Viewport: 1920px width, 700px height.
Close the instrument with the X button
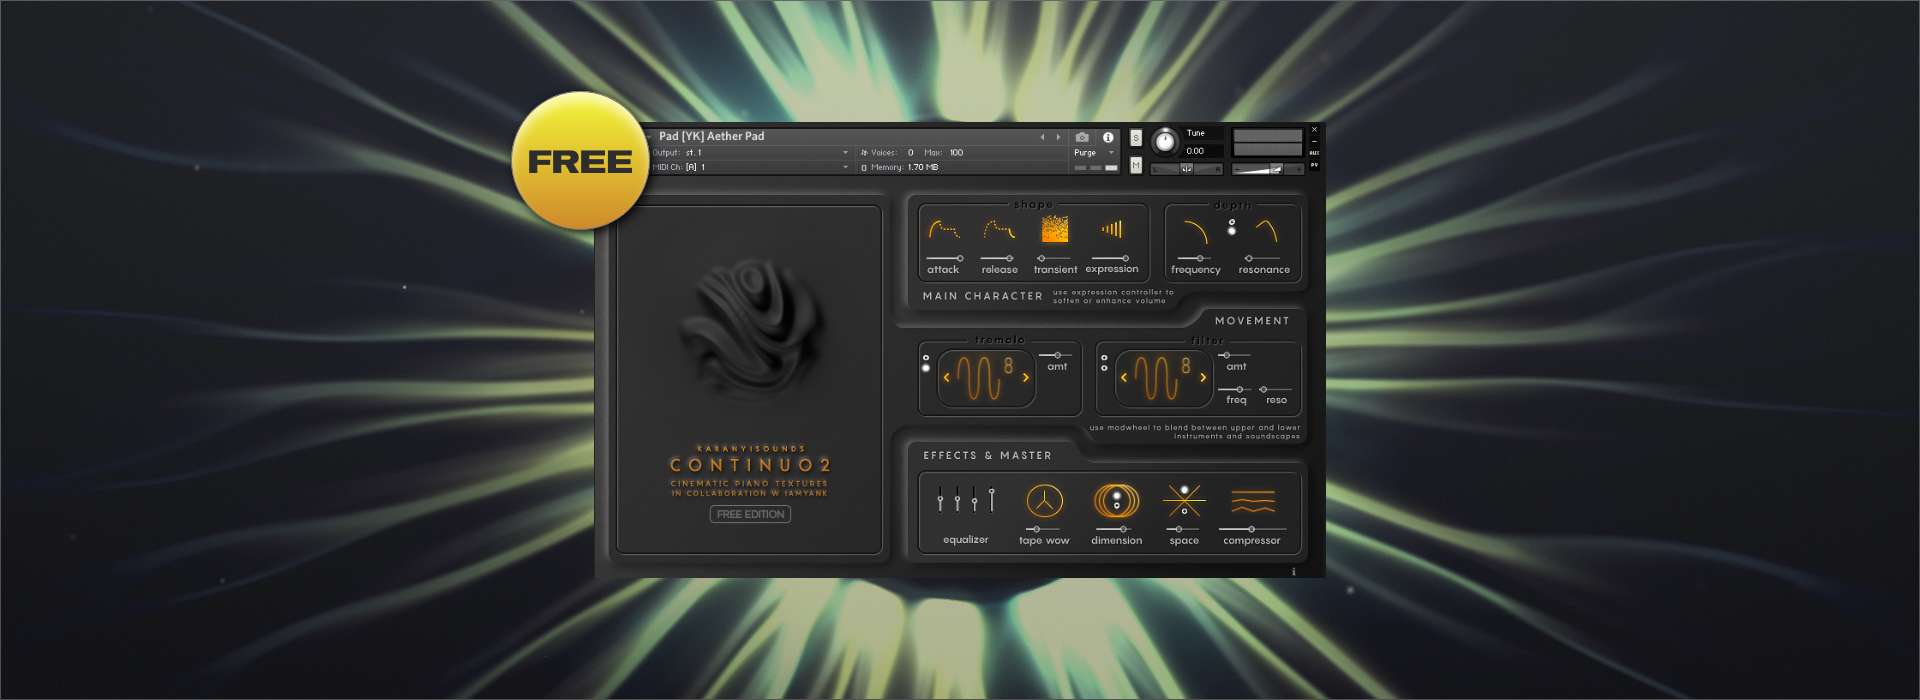point(1314,130)
